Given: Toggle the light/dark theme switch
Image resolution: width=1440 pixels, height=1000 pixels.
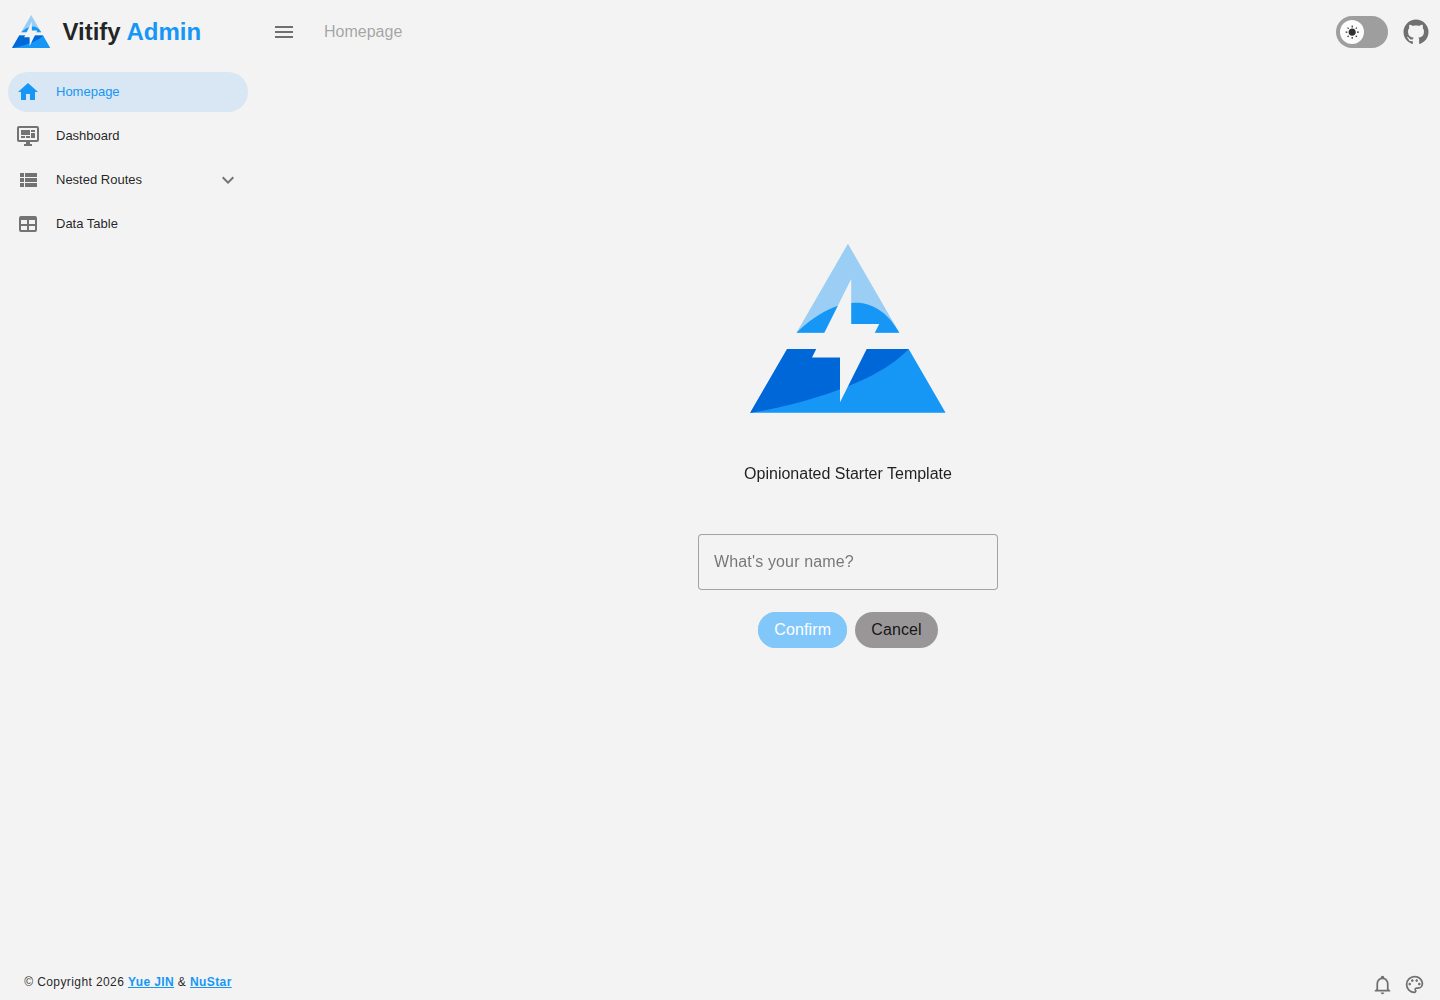Looking at the screenshot, I should tap(1362, 32).
